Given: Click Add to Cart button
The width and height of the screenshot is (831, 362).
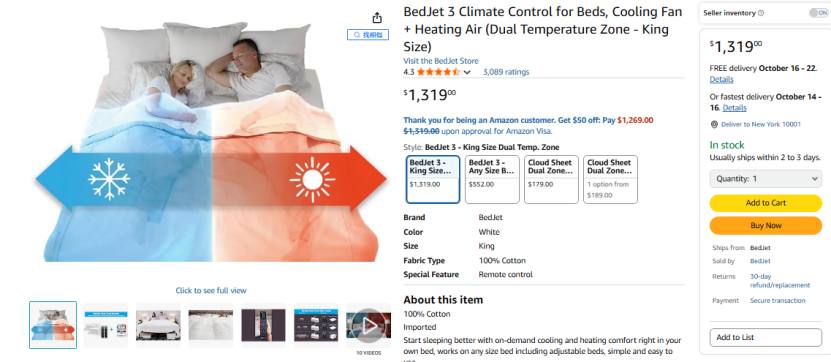Looking at the screenshot, I should pos(765,203).
